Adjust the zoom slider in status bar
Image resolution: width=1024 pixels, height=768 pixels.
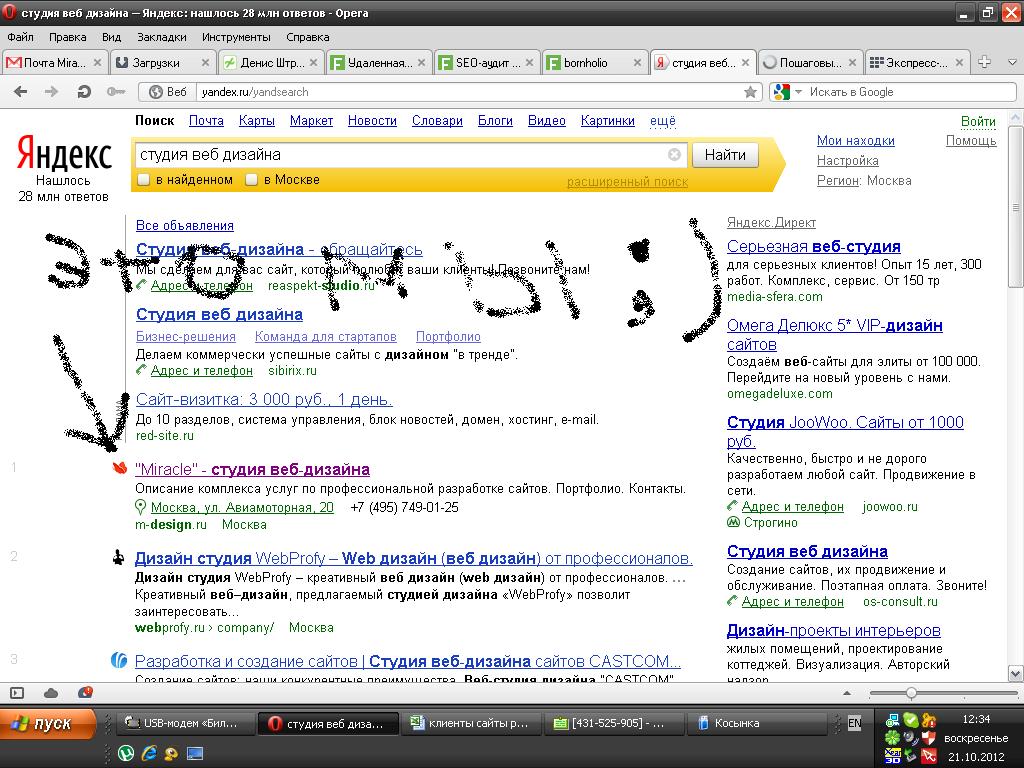click(911, 693)
